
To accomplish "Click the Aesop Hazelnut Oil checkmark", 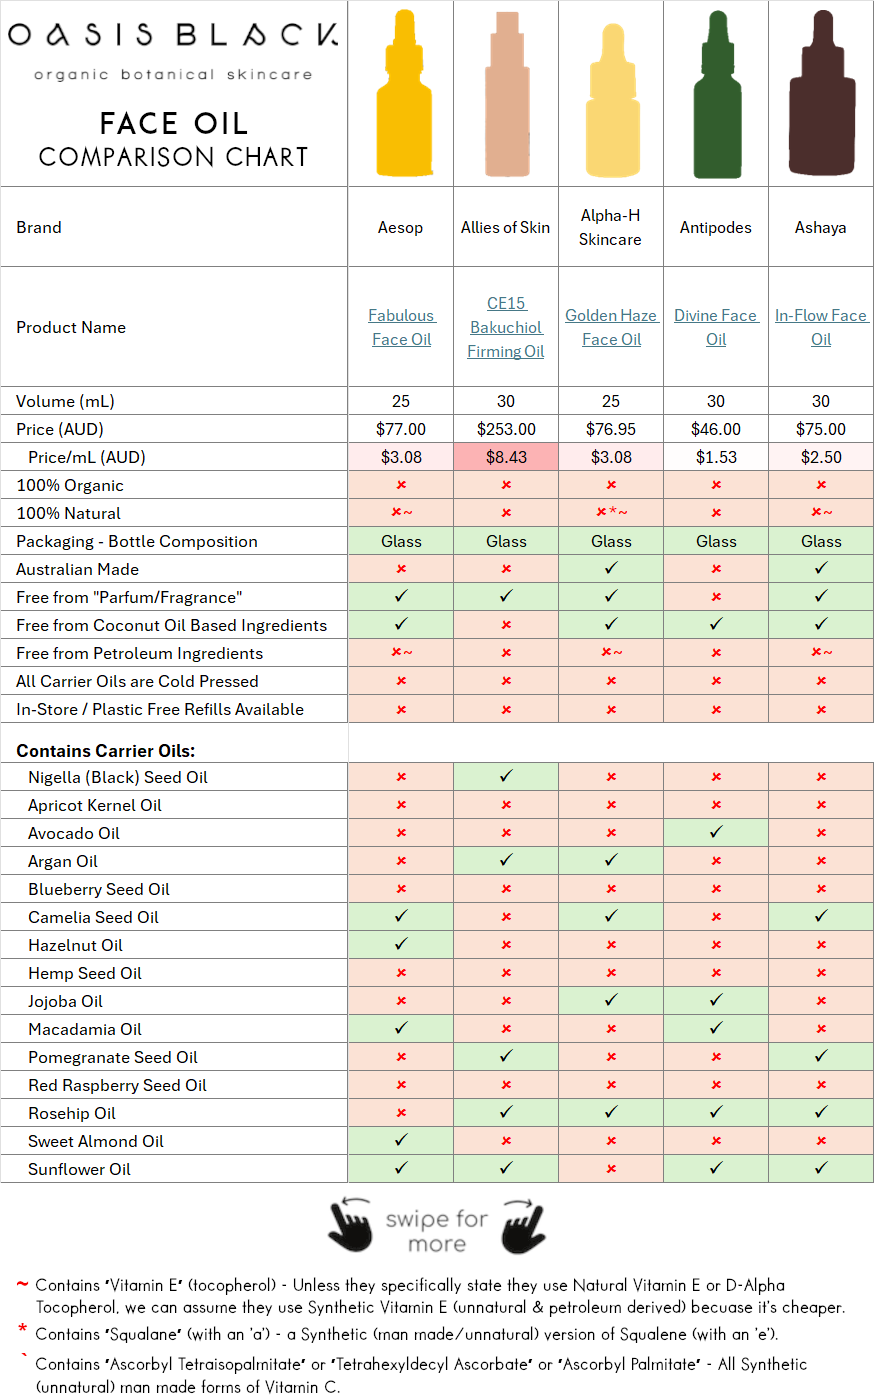I will pos(401,944).
